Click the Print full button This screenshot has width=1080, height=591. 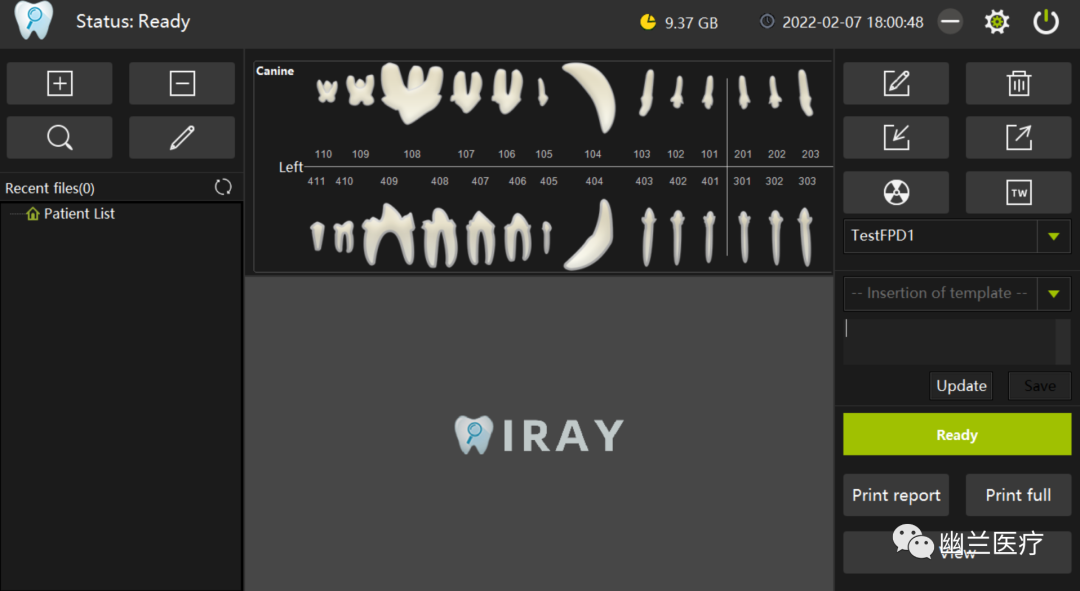tap(1019, 495)
